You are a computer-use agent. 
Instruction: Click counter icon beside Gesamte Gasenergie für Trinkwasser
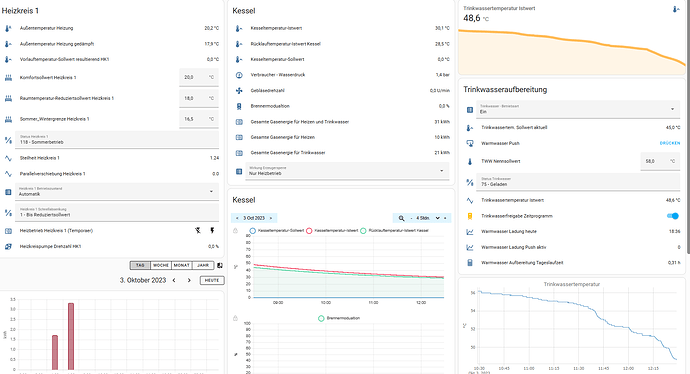coord(239,153)
